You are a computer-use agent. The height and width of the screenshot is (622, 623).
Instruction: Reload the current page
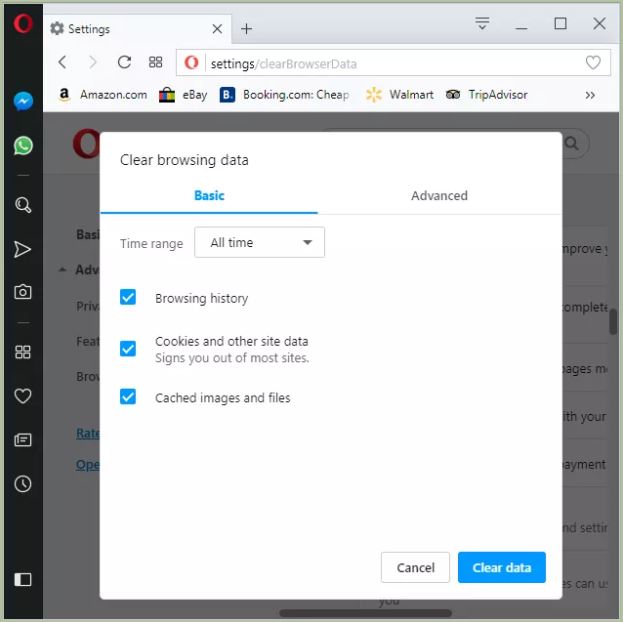coord(124,62)
